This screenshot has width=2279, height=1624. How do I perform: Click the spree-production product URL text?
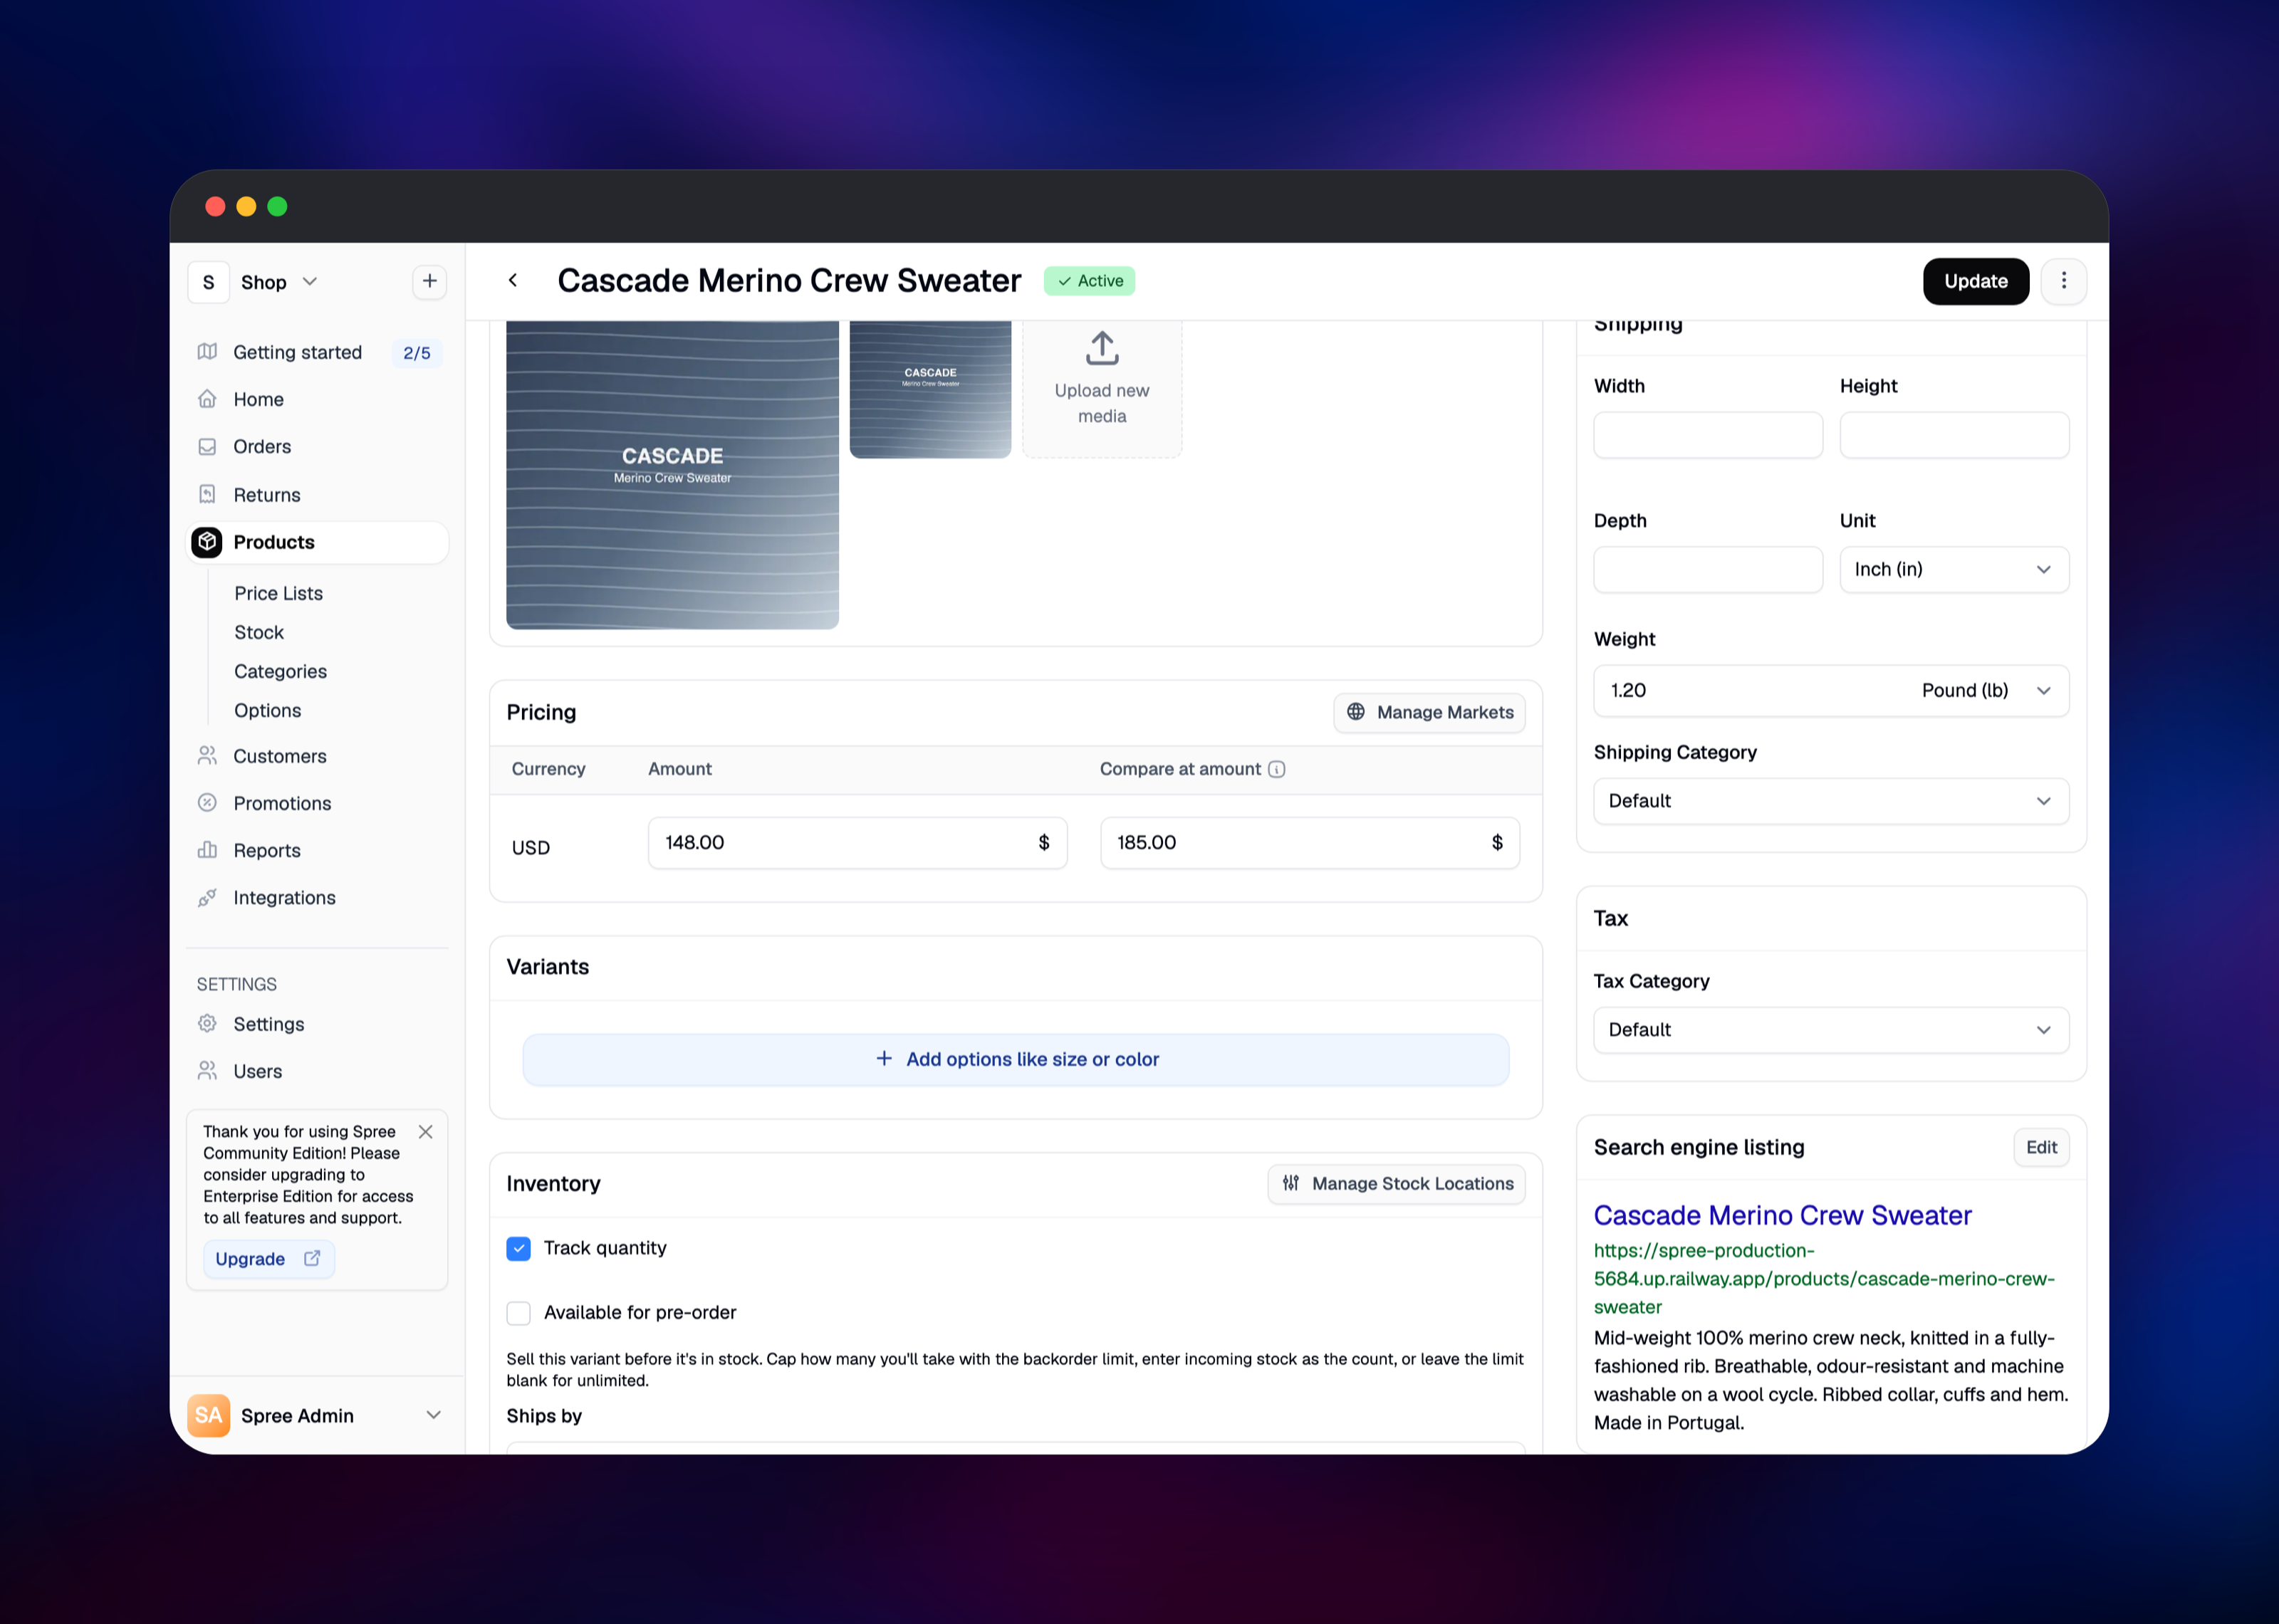tap(1824, 1279)
